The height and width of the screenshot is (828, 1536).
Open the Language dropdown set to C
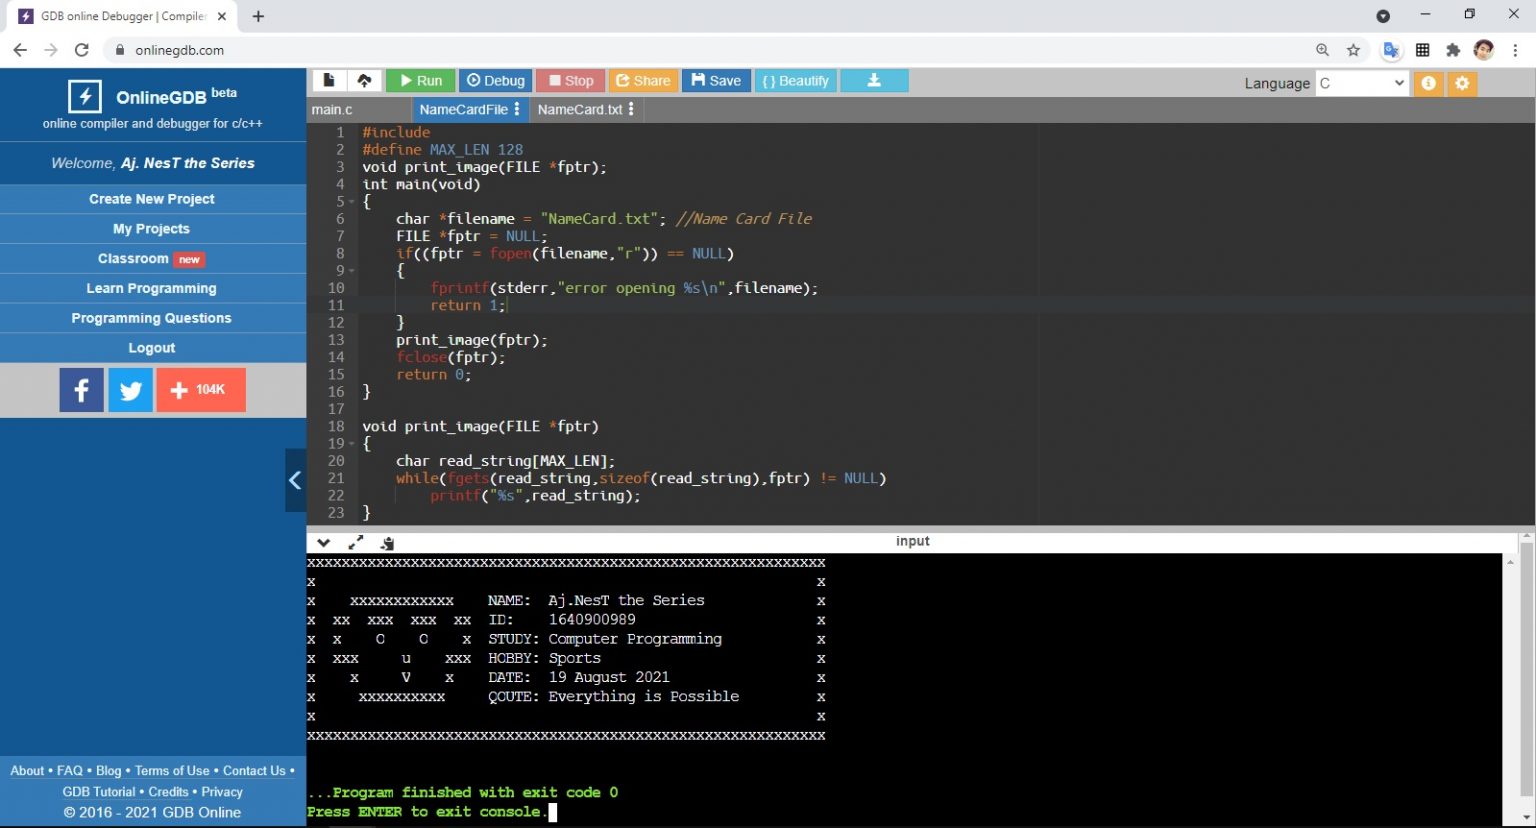point(1361,83)
